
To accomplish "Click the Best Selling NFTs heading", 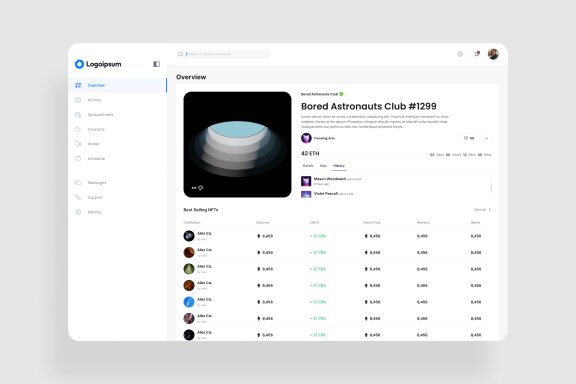I will click(201, 210).
